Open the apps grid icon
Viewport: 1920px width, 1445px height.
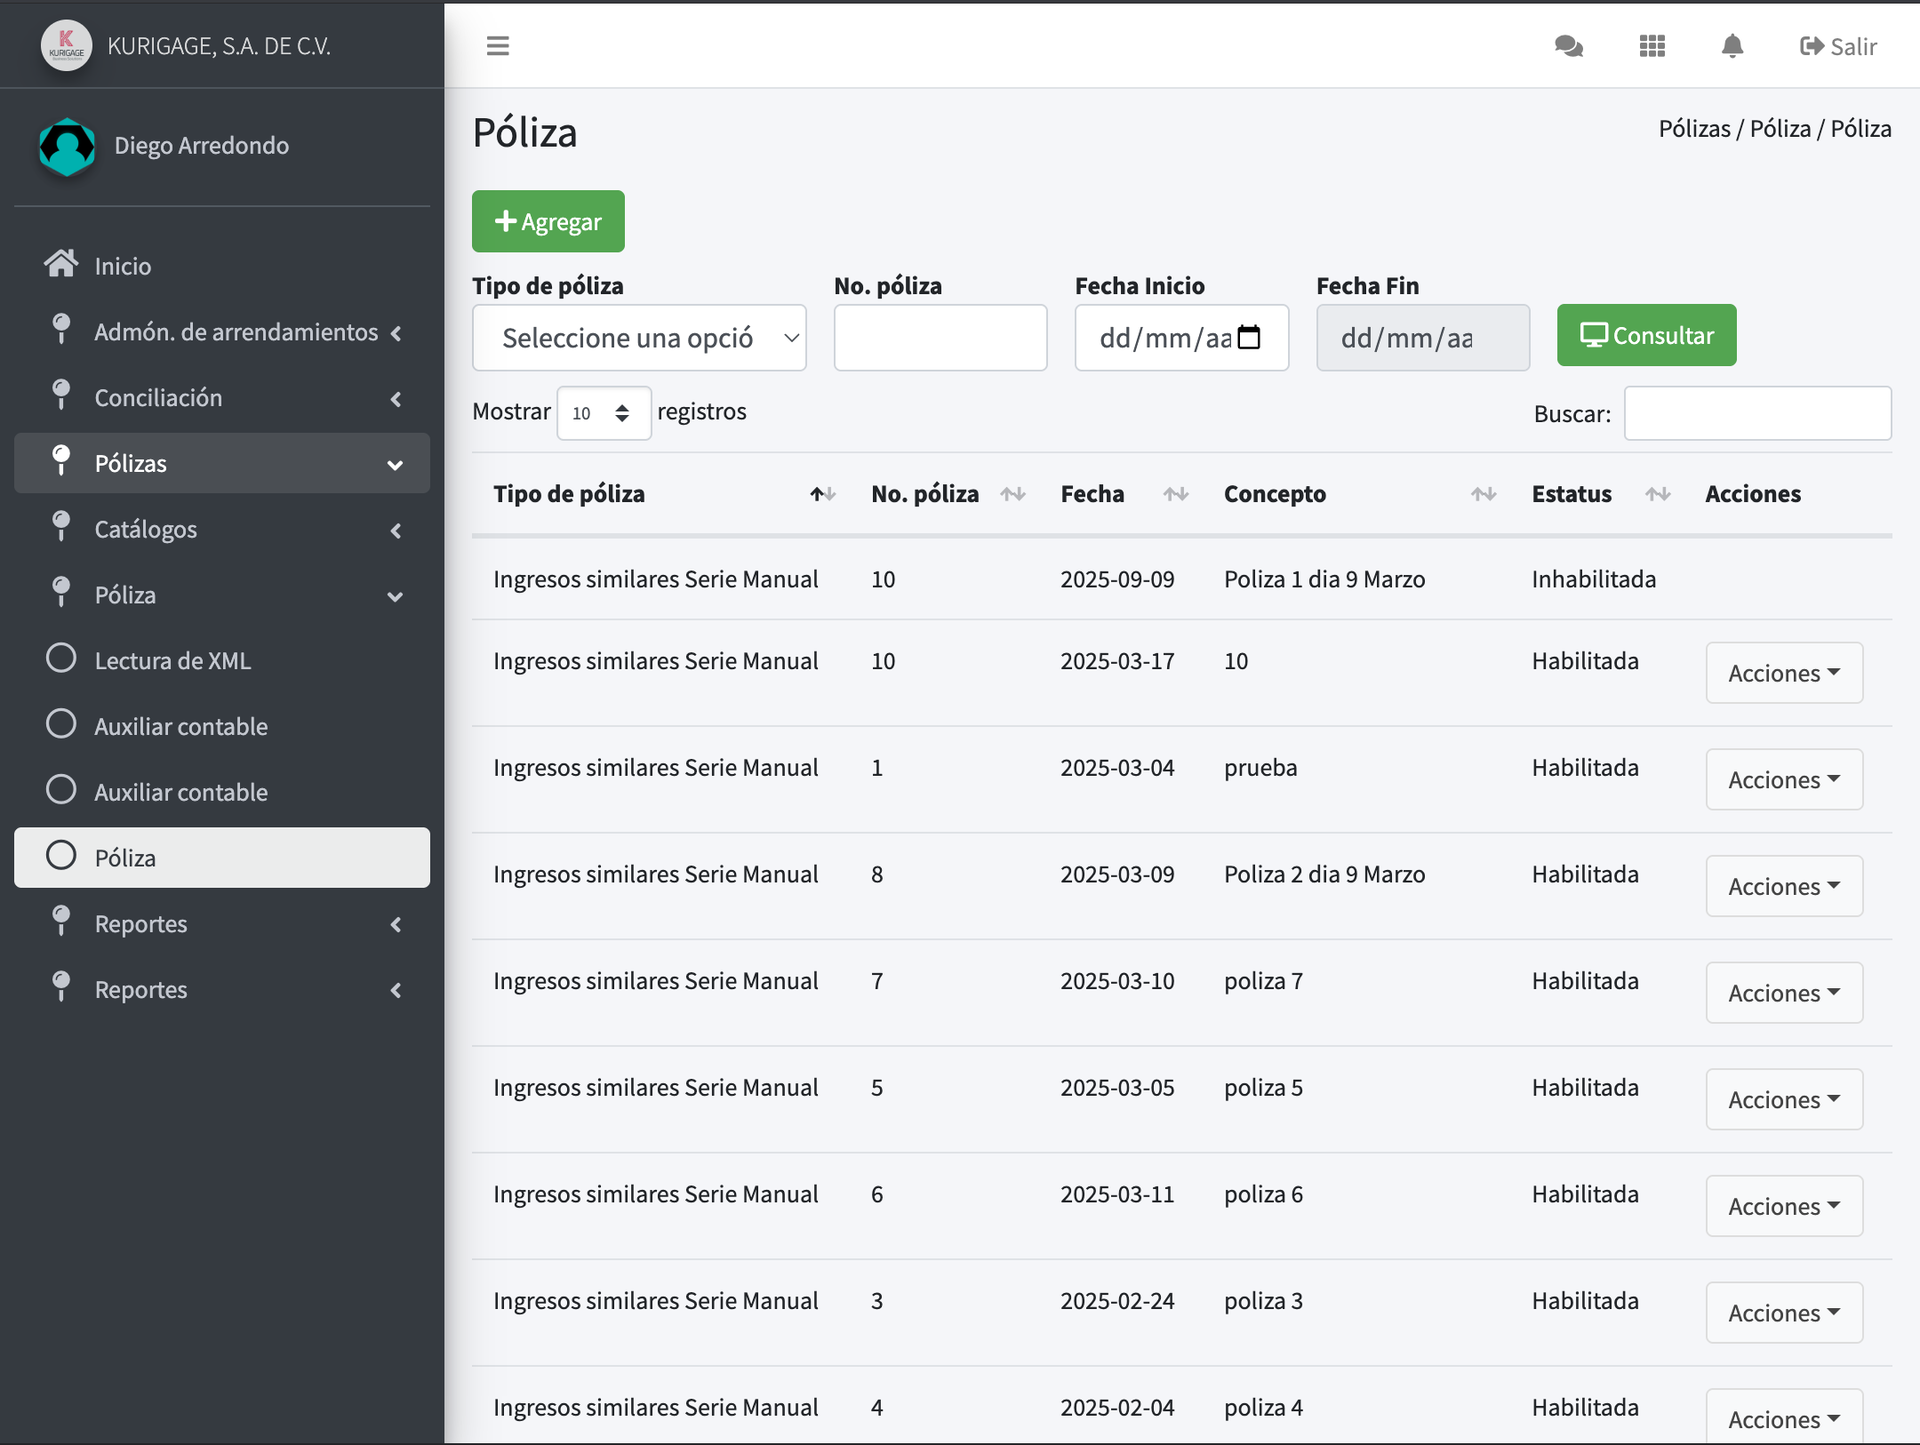coord(1652,46)
